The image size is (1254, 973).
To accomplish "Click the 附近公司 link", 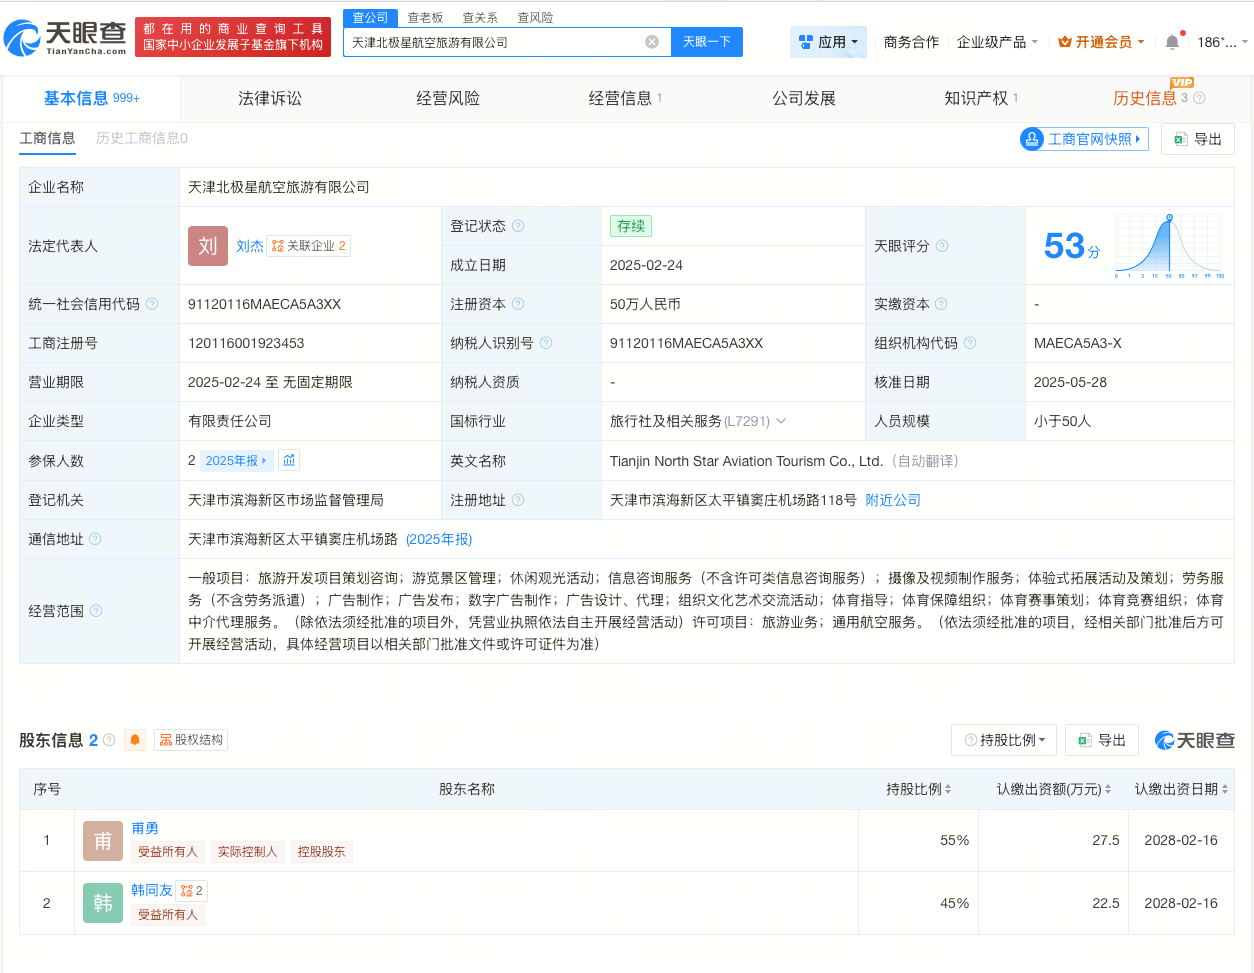I will tap(893, 500).
